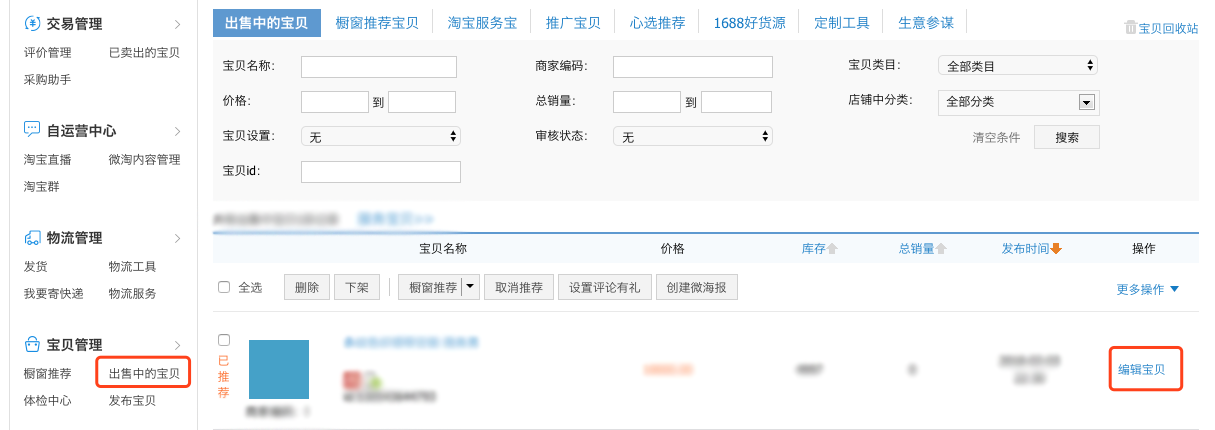The height and width of the screenshot is (430, 1215).
Task: Click the 交易管理 yuan icon
Action: click(32, 24)
